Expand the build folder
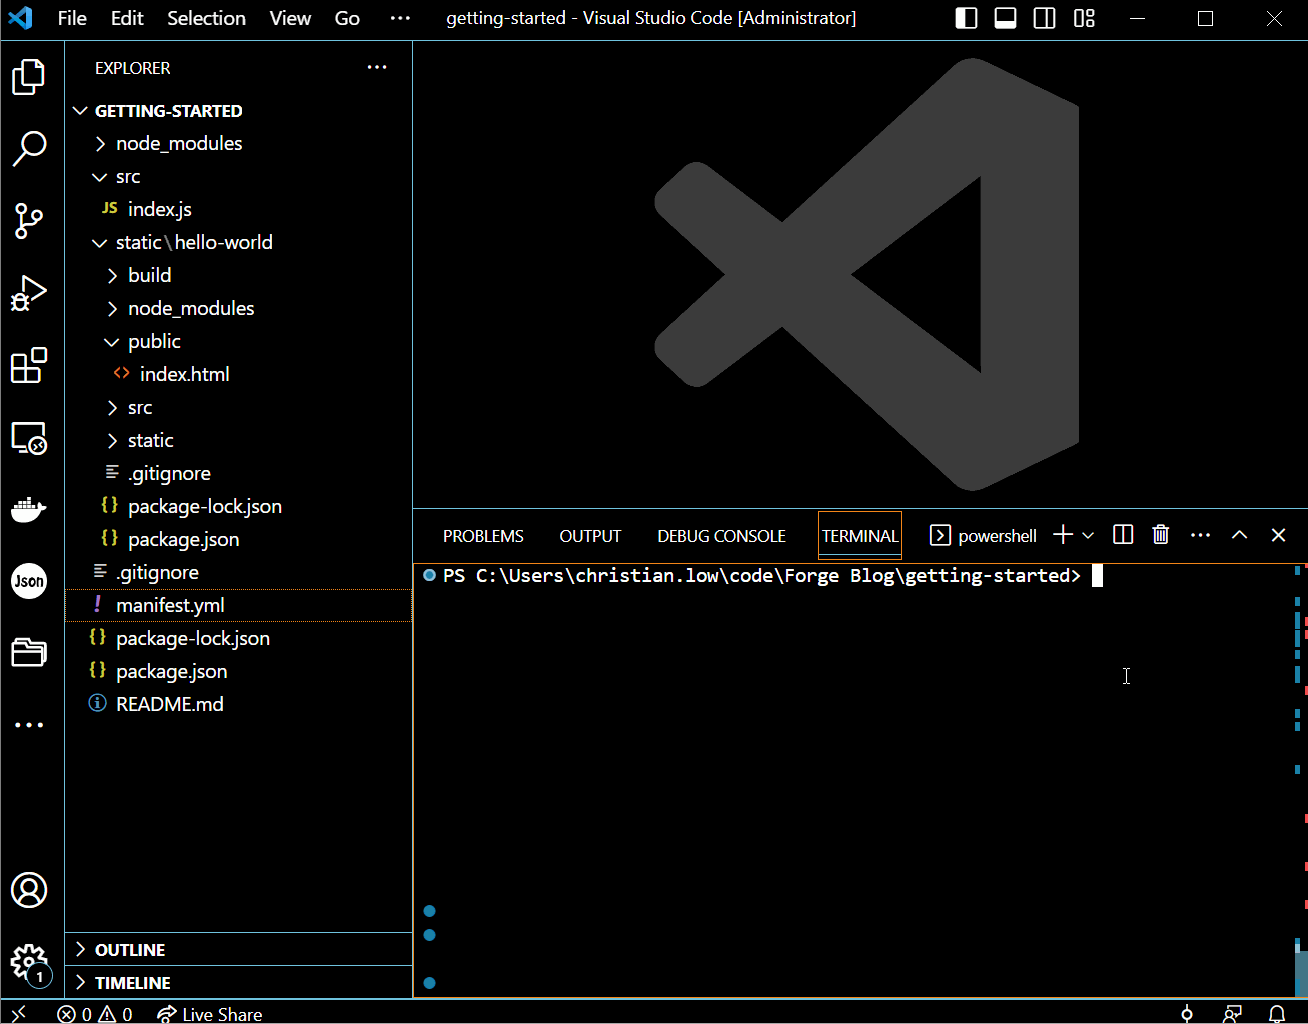Screen dimensions: 1308x1024 [x=238, y=275]
